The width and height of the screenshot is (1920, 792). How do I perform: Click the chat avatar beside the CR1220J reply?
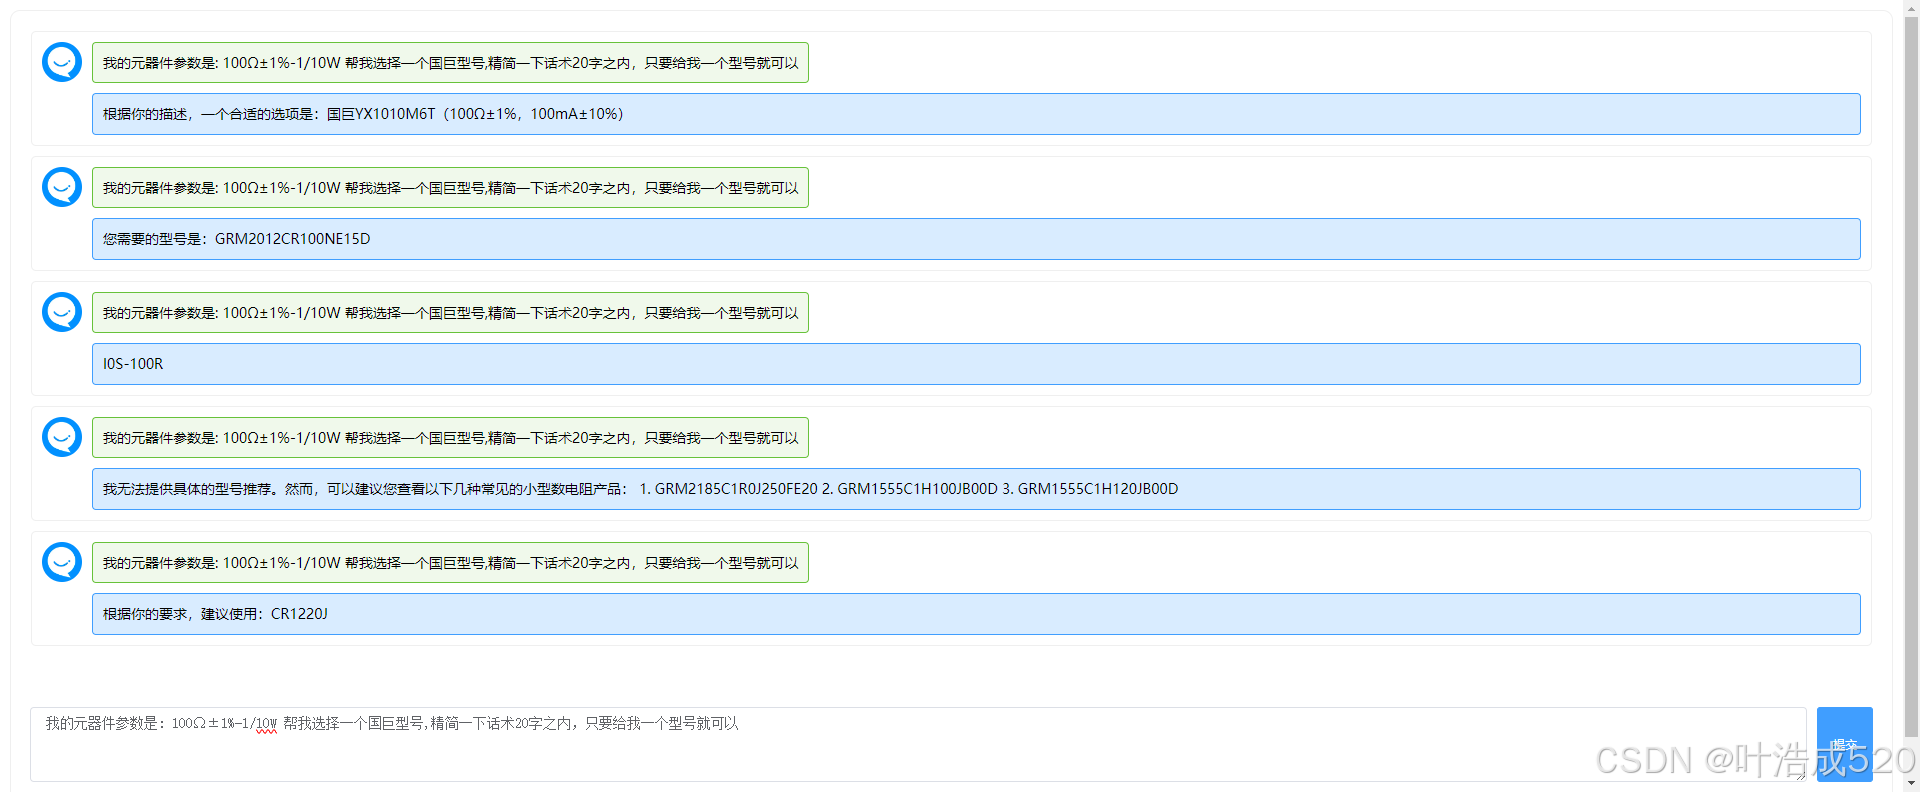pos(62,562)
